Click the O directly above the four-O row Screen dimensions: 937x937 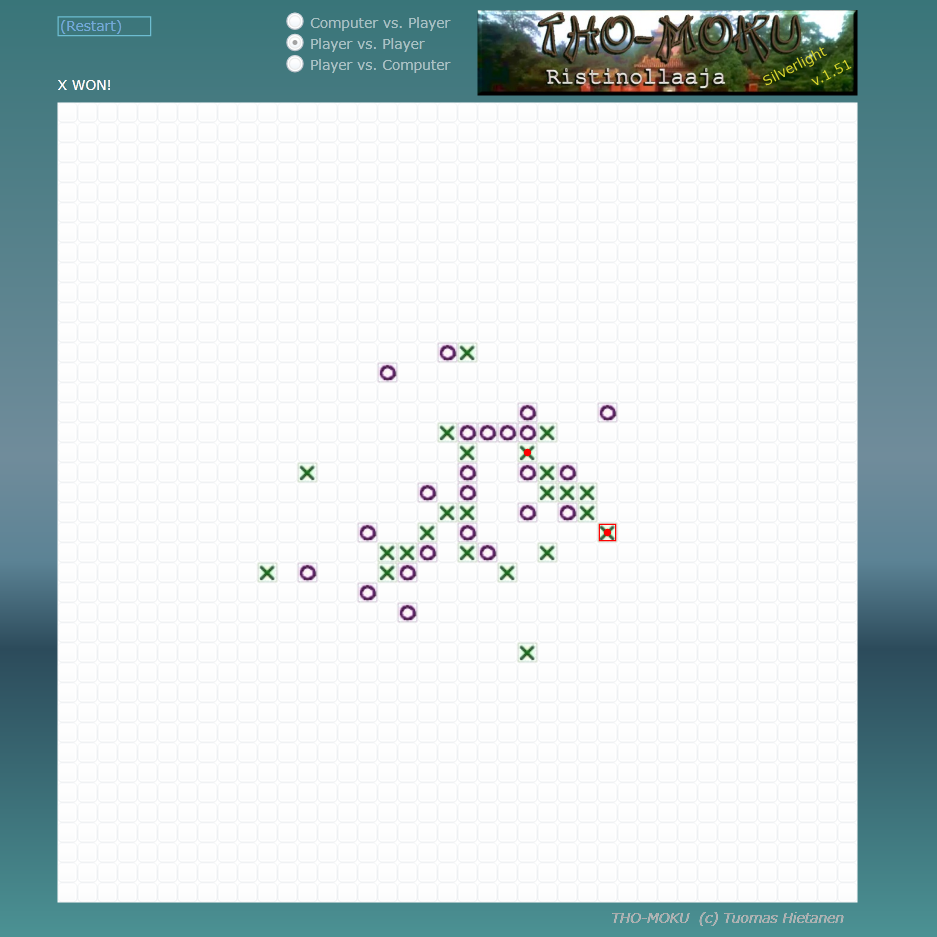pos(527,413)
